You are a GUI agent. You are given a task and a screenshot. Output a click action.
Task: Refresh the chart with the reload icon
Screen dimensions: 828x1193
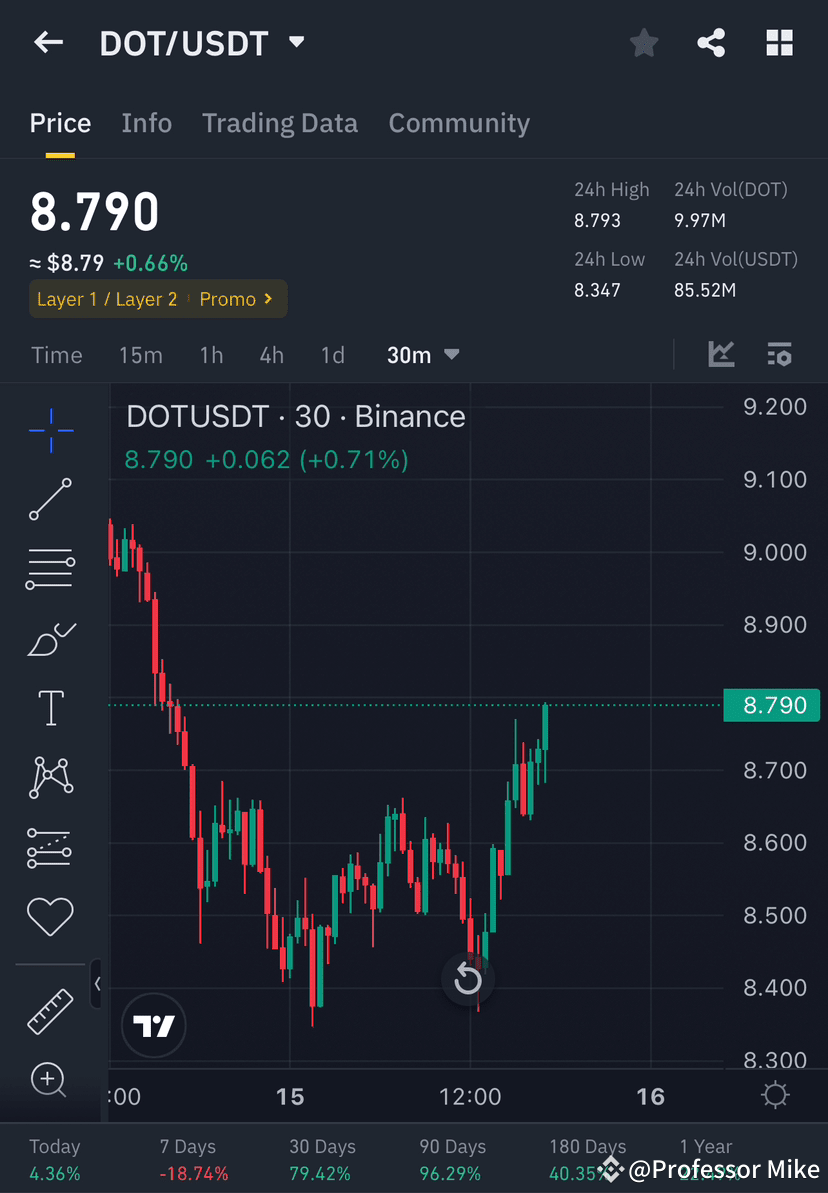coord(468,978)
